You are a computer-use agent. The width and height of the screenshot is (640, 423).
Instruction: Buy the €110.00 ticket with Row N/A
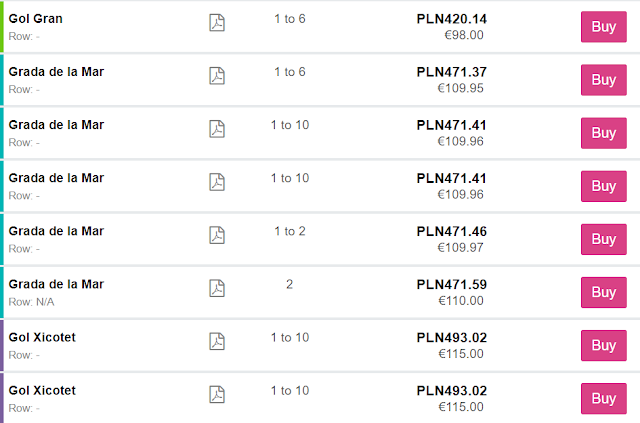click(603, 292)
